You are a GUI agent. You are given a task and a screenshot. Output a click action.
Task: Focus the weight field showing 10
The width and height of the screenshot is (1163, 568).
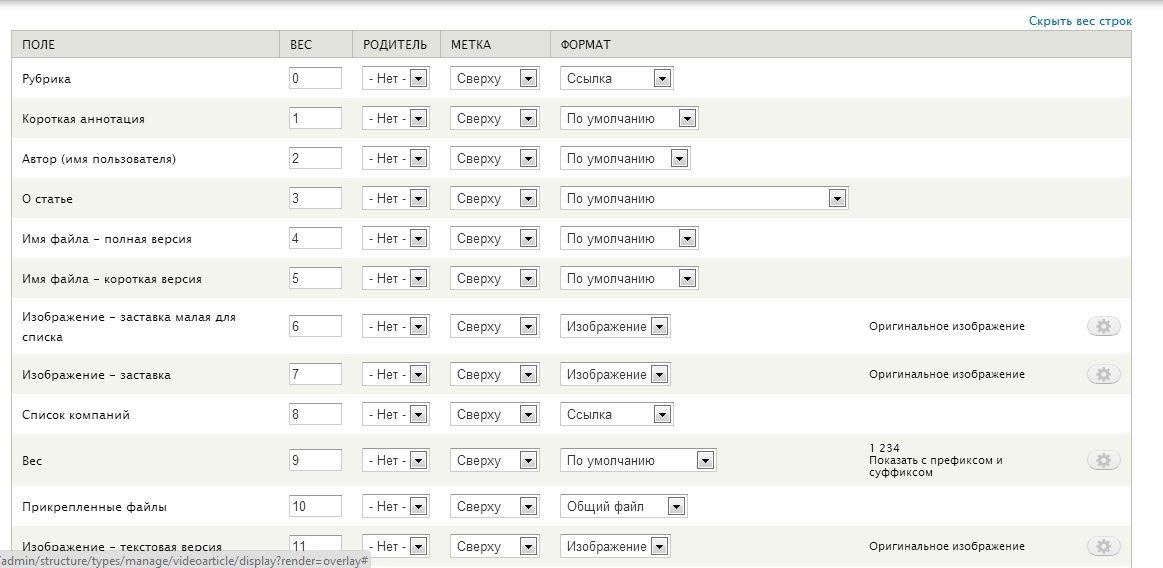coord(315,506)
